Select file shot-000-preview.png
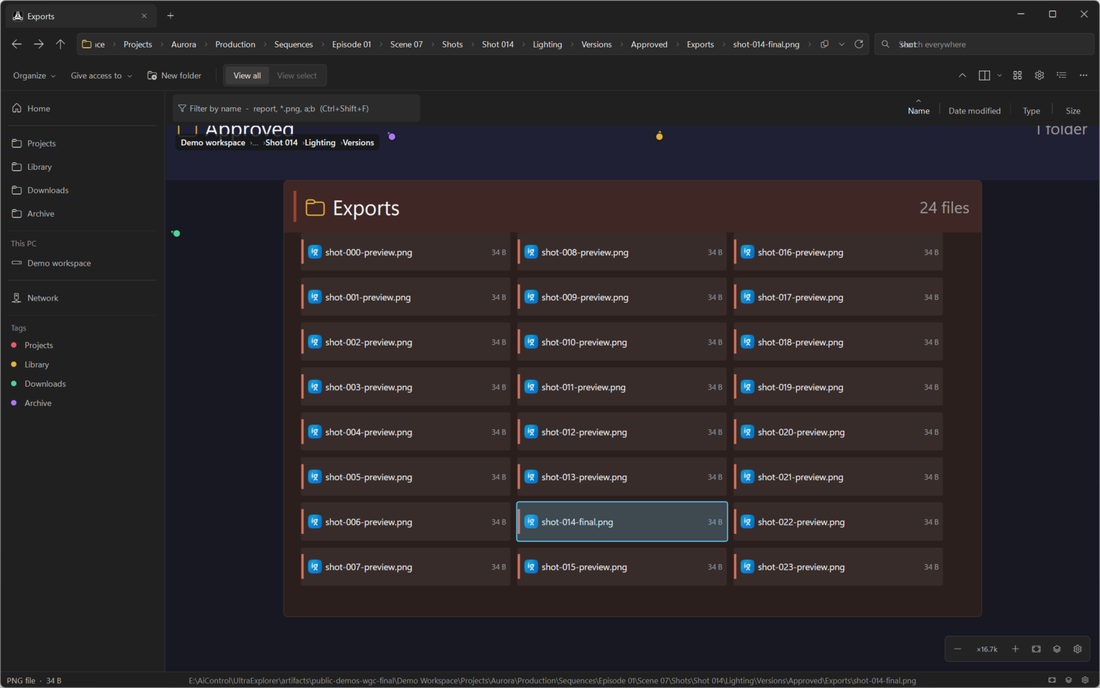 405,252
